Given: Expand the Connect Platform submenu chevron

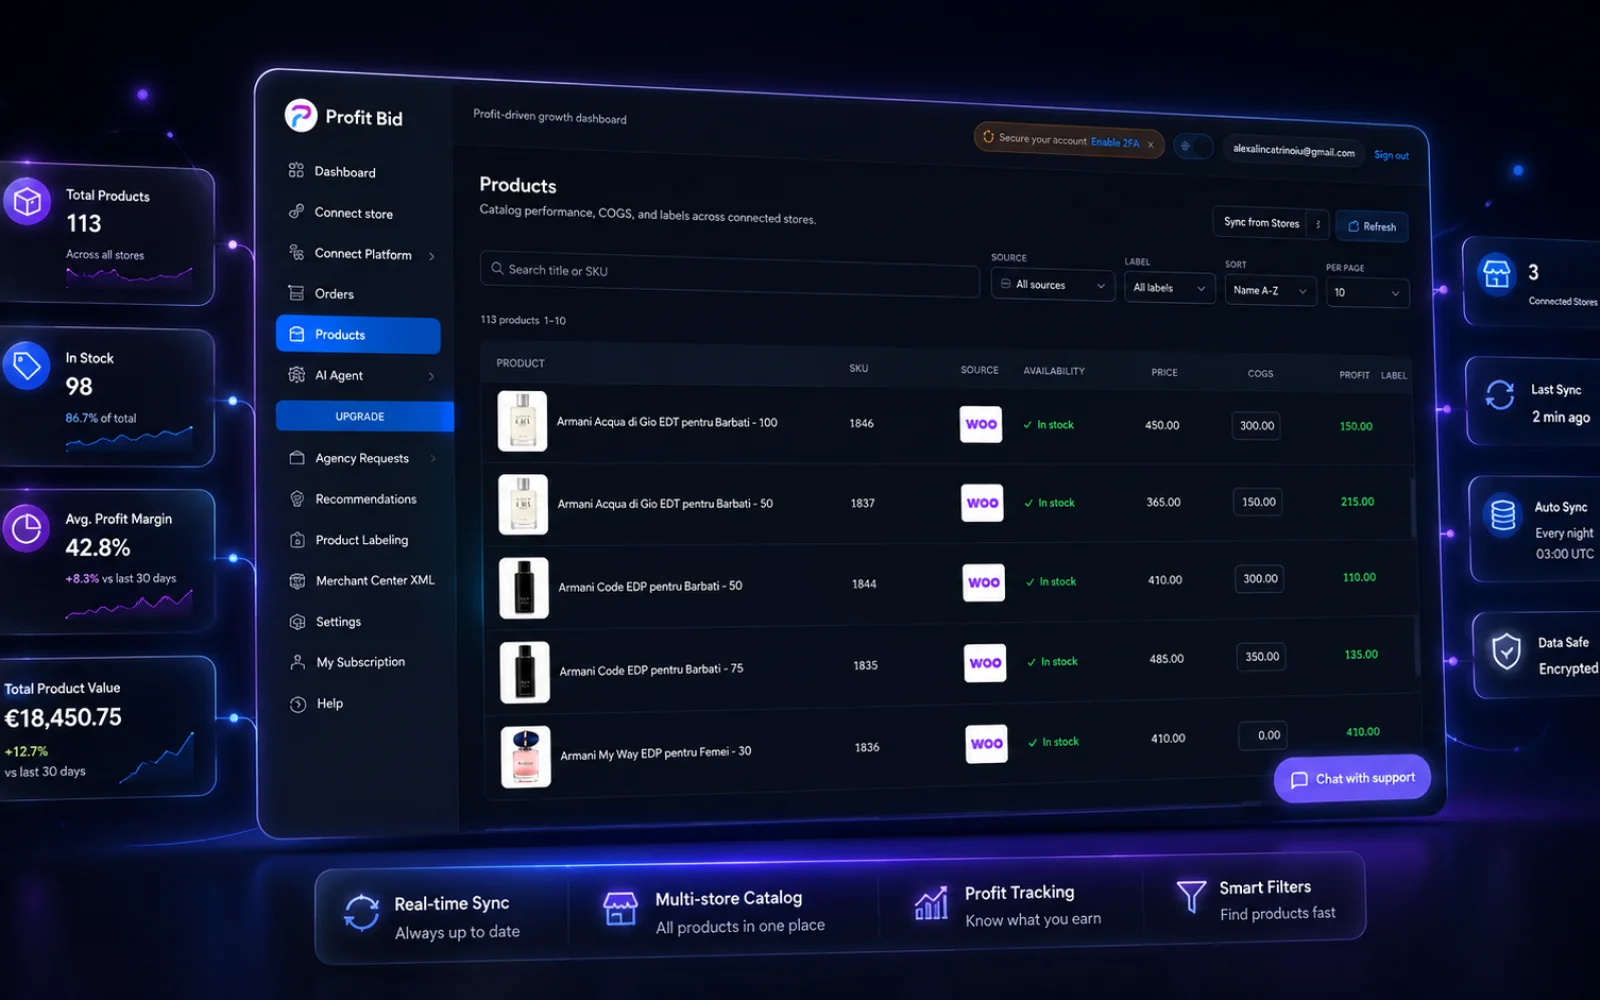Looking at the screenshot, I should click(x=432, y=256).
